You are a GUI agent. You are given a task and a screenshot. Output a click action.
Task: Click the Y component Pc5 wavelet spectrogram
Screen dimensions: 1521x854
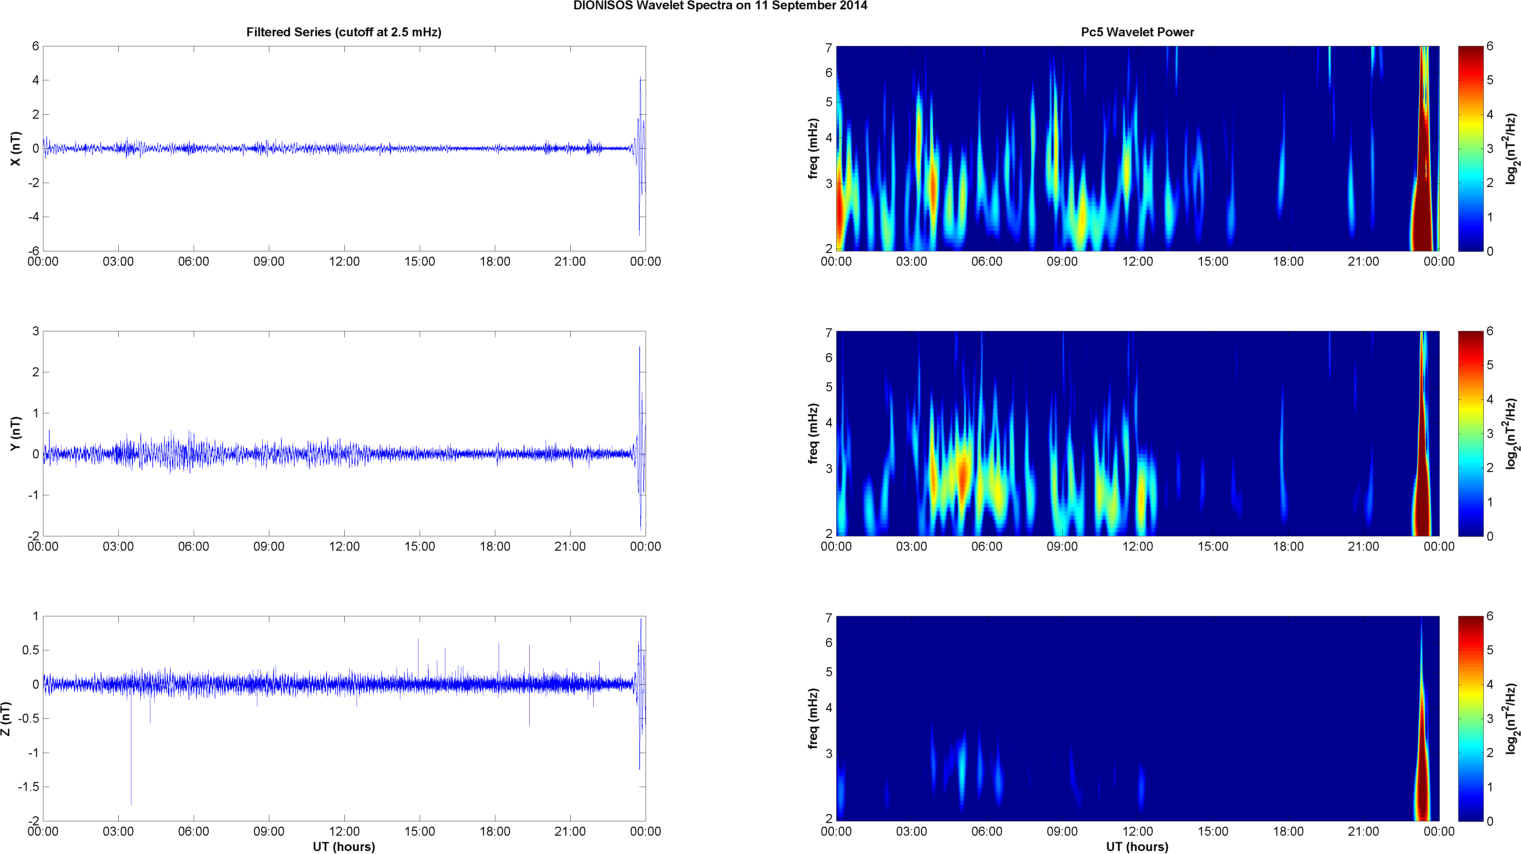click(x=1137, y=434)
